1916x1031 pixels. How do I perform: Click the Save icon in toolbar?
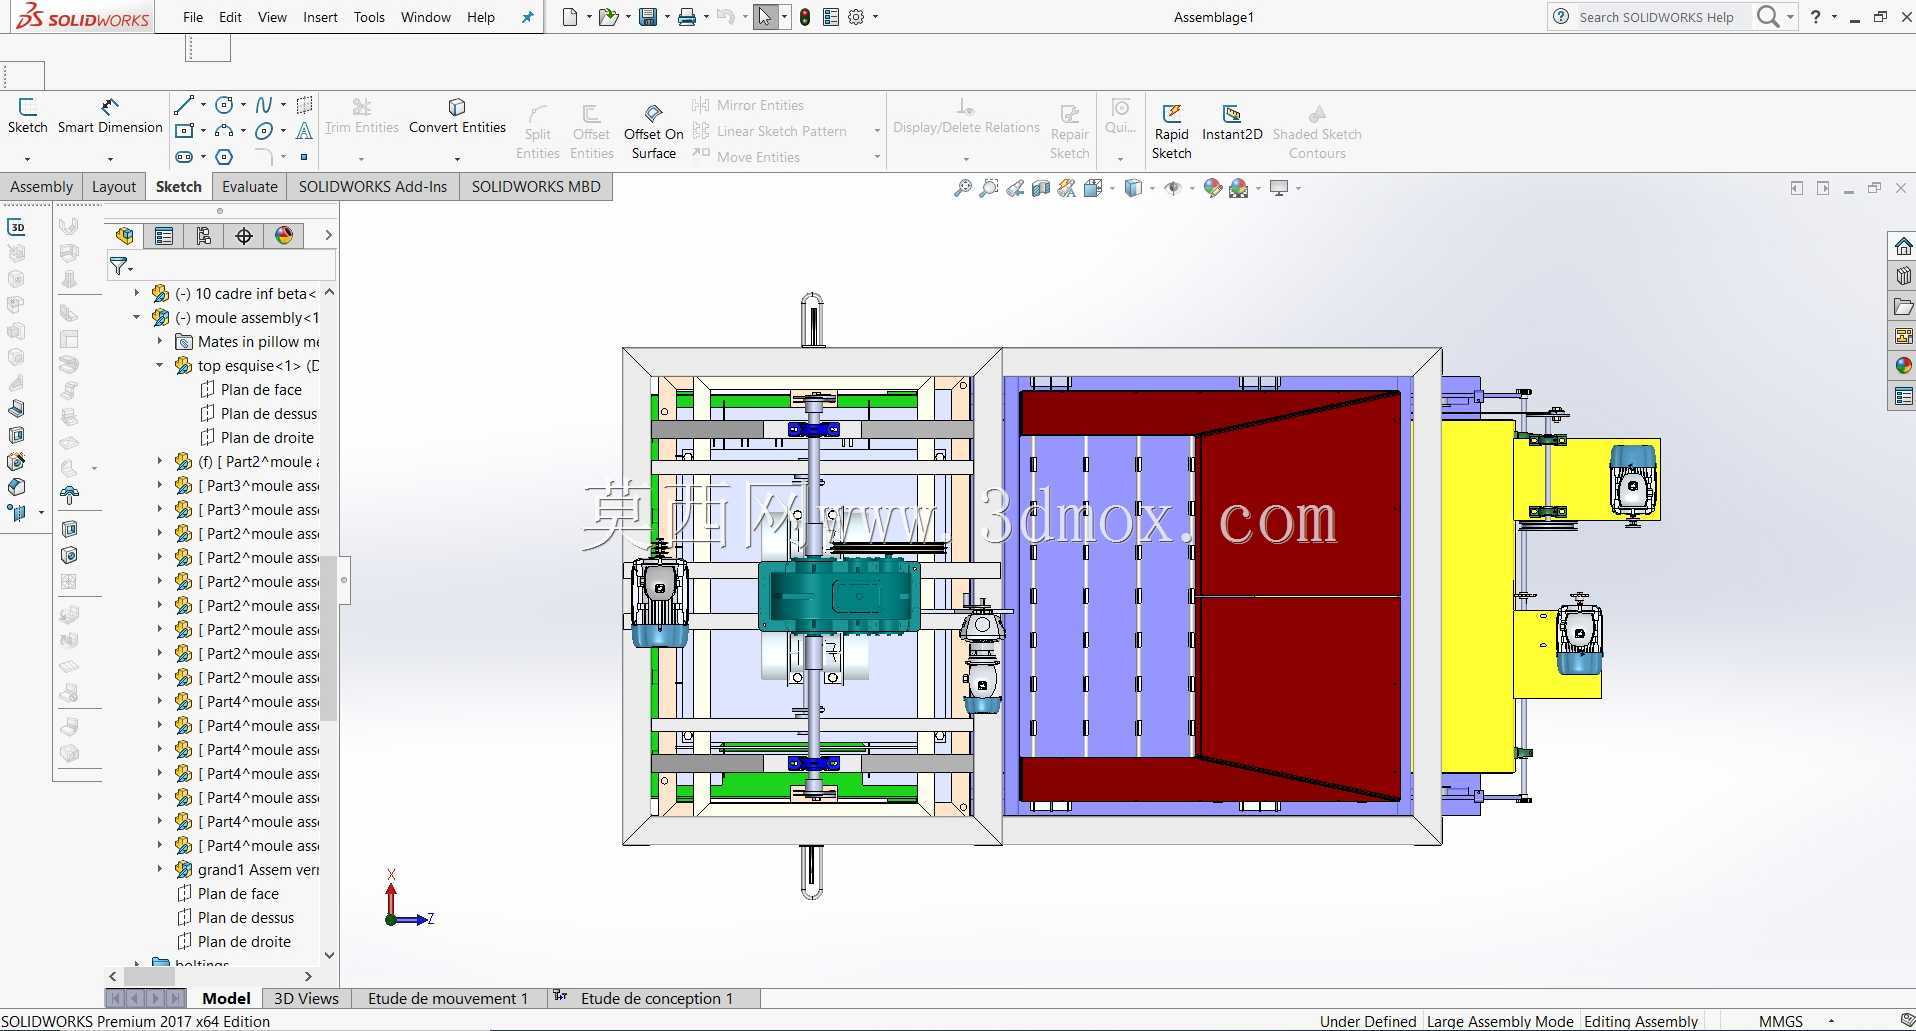pyautogui.click(x=647, y=17)
